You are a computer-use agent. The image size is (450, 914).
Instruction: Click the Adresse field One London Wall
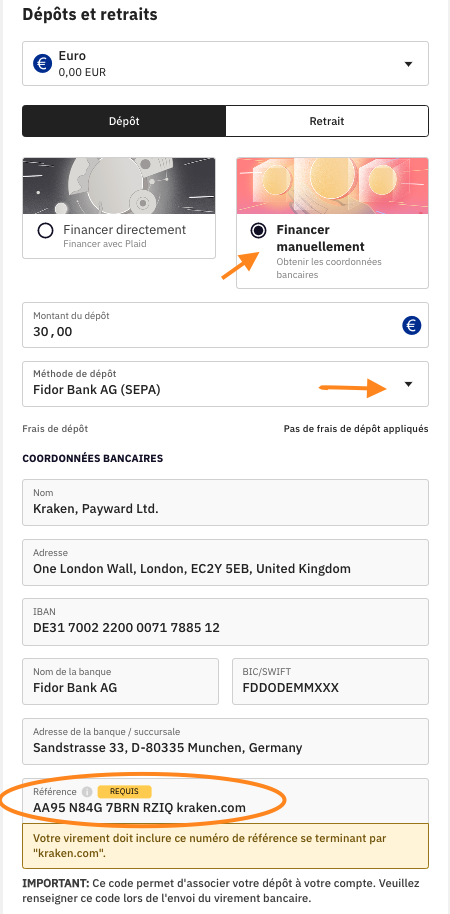pyautogui.click(x=226, y=562)
